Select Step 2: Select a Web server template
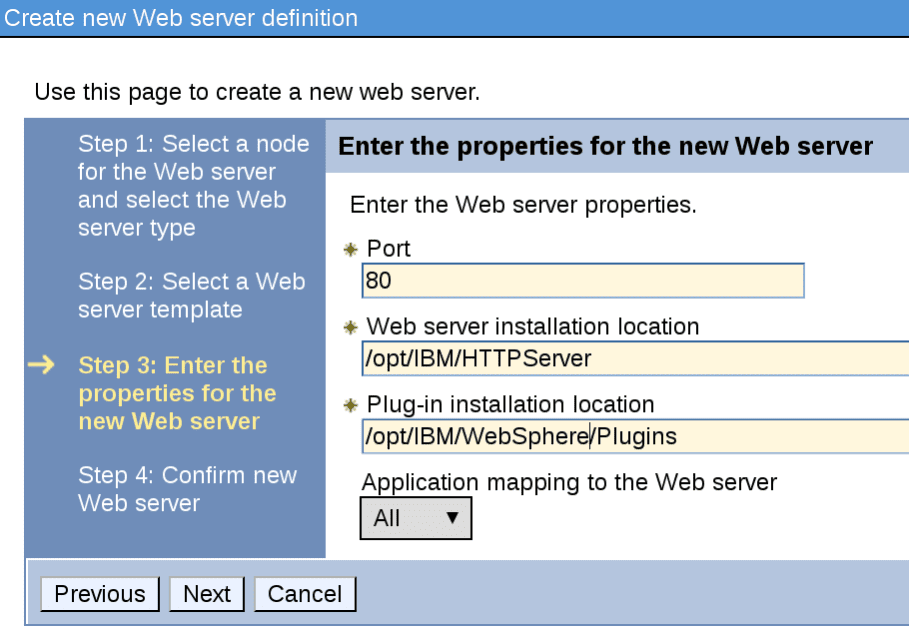 (191, 296)
